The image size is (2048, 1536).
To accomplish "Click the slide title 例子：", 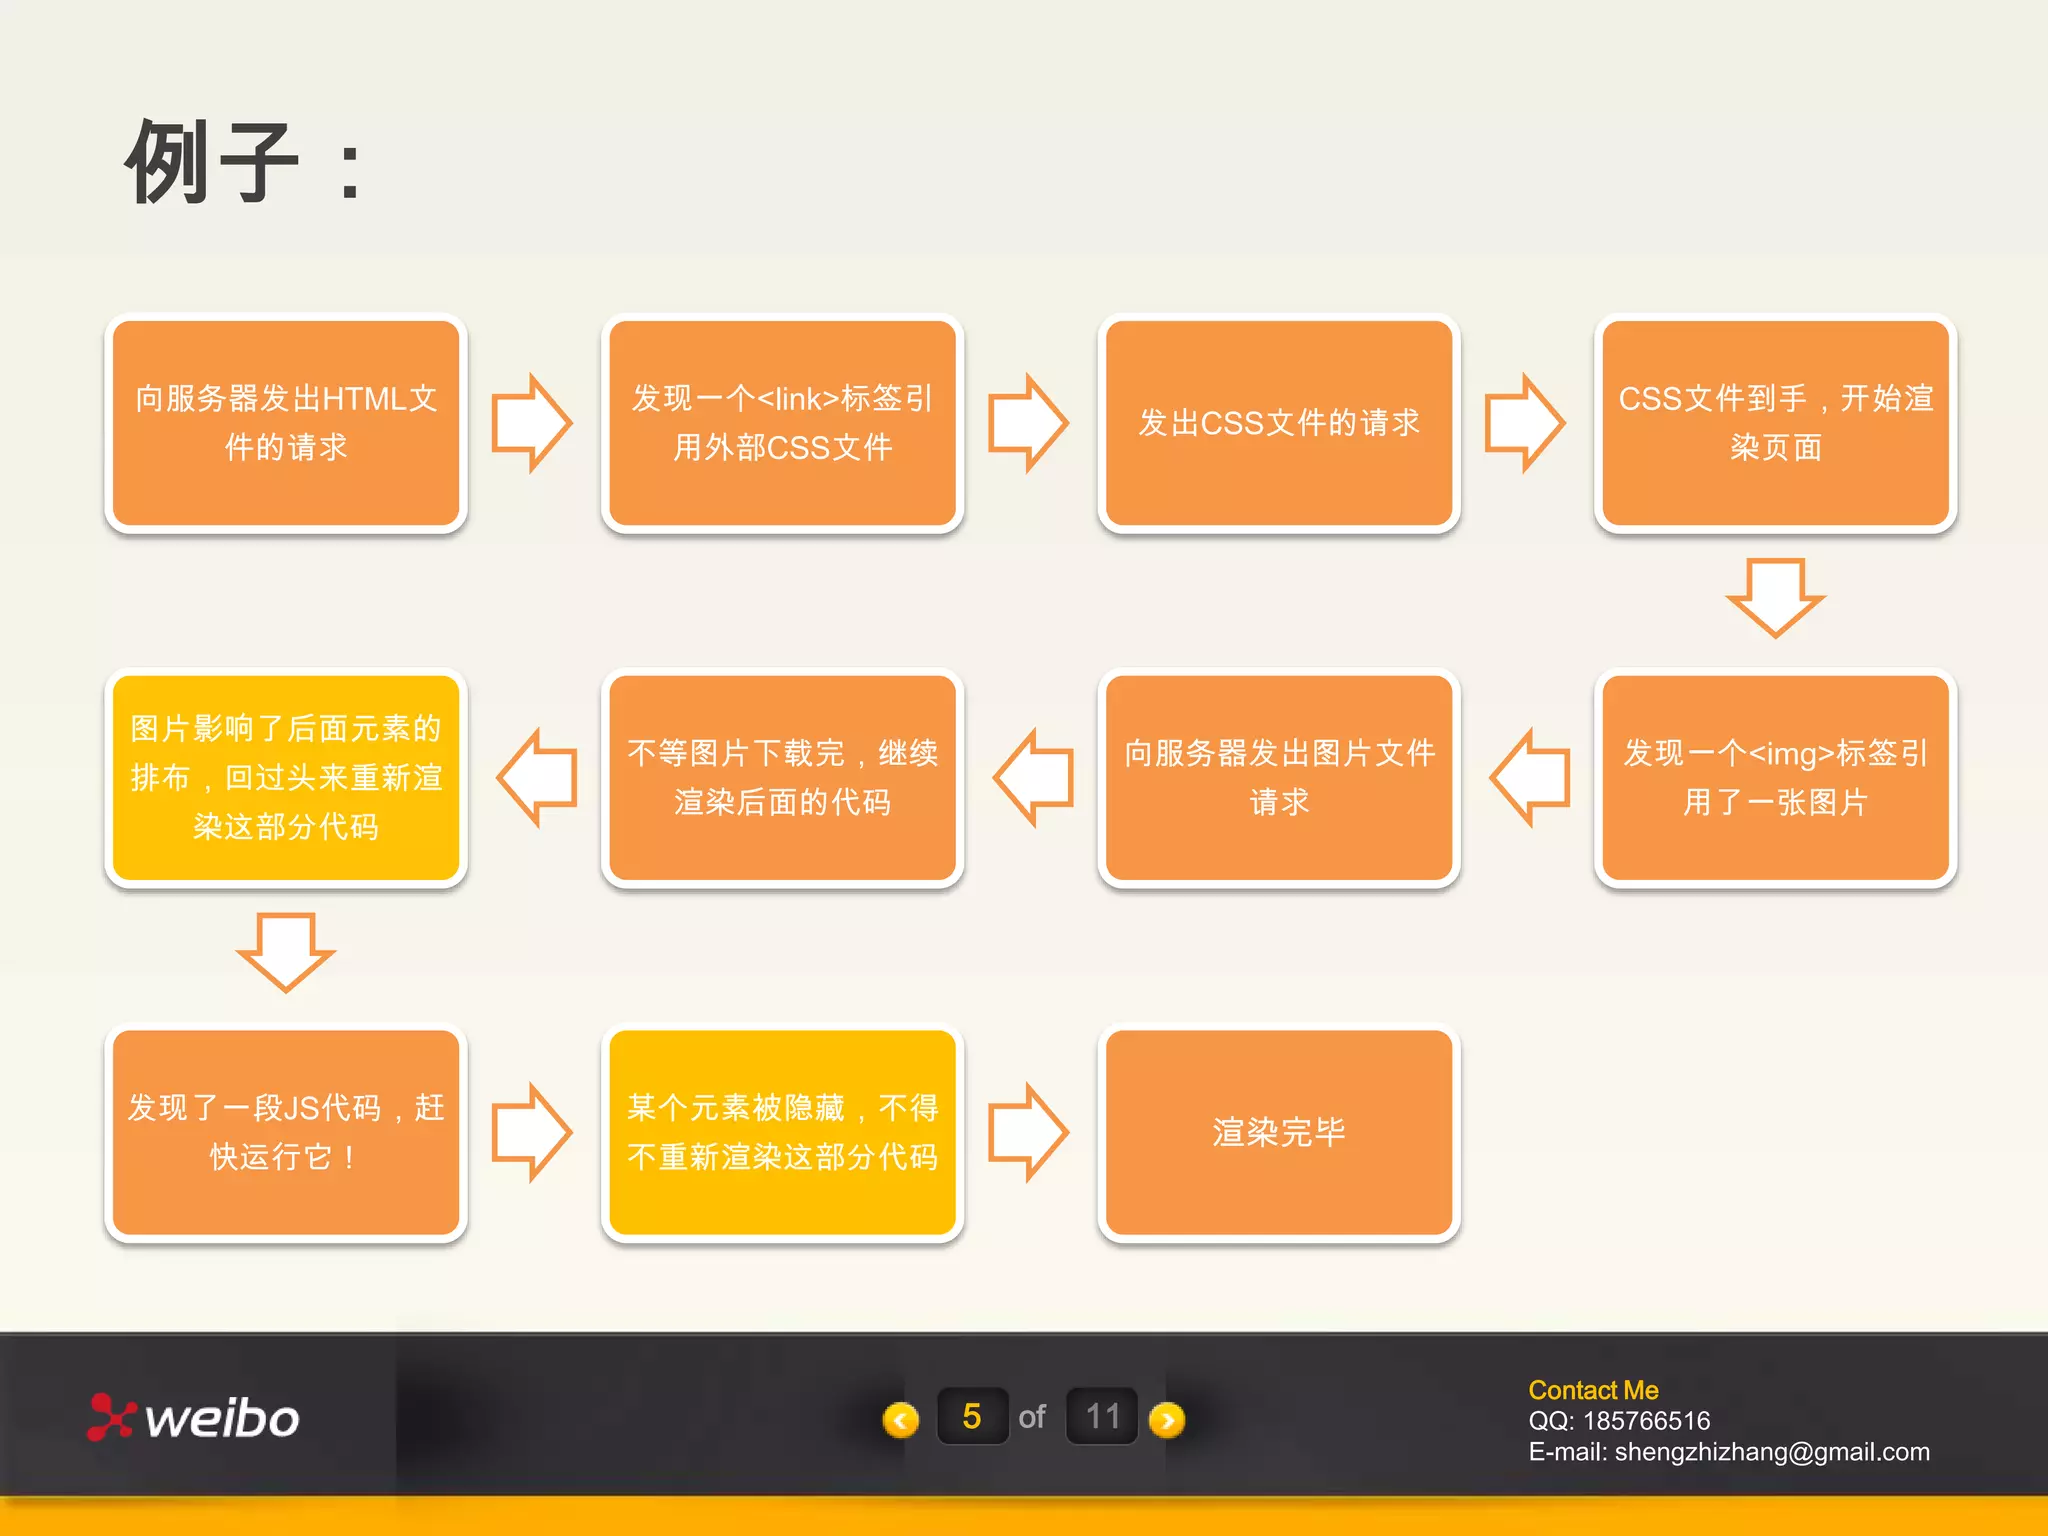I will (x=243, y=162).
